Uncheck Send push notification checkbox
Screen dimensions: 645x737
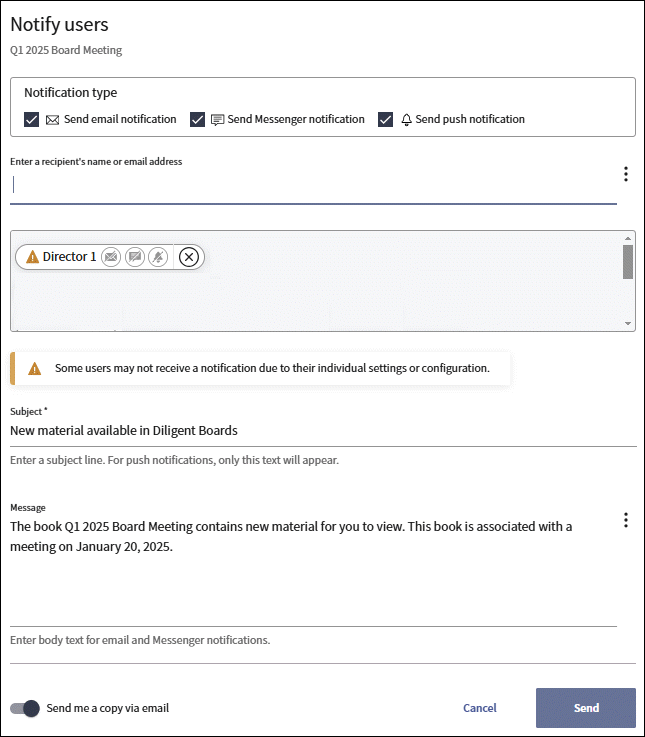click(x=386, y=120)
